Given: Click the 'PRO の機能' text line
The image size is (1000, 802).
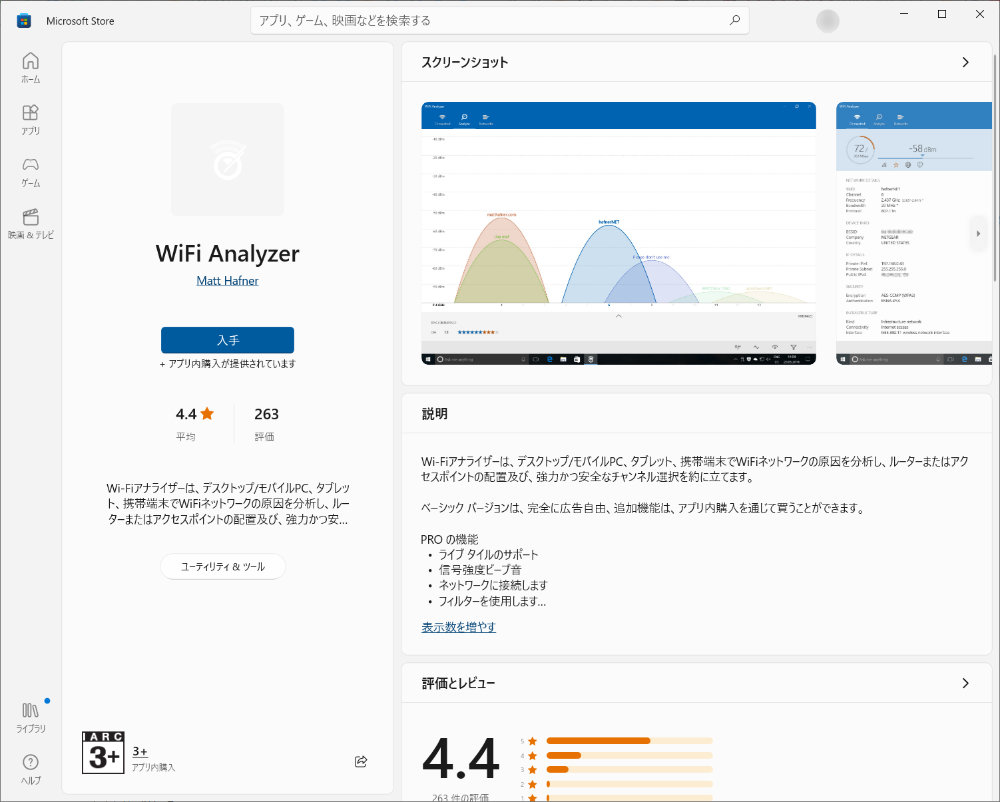Looking at the screenshot, I should click(x=450, y=539).
